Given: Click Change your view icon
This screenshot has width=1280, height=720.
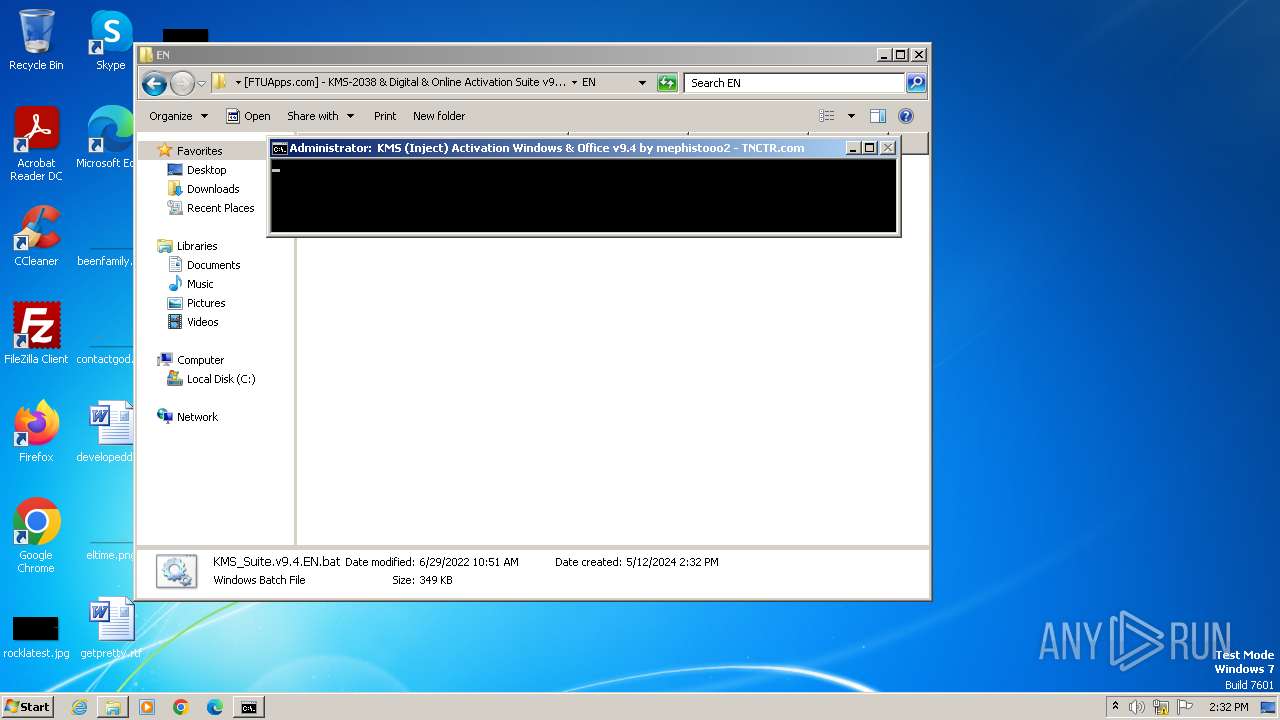Looking at the screenshot, I should tap(826, 116).
